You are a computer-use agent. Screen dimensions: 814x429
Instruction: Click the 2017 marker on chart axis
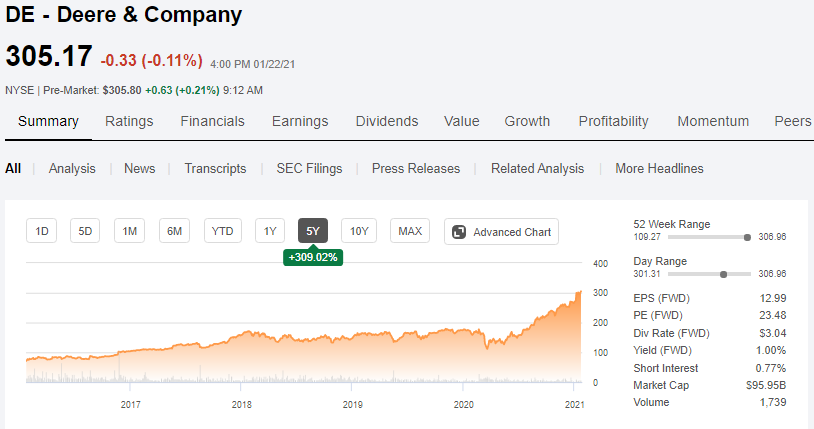[130, 405]
